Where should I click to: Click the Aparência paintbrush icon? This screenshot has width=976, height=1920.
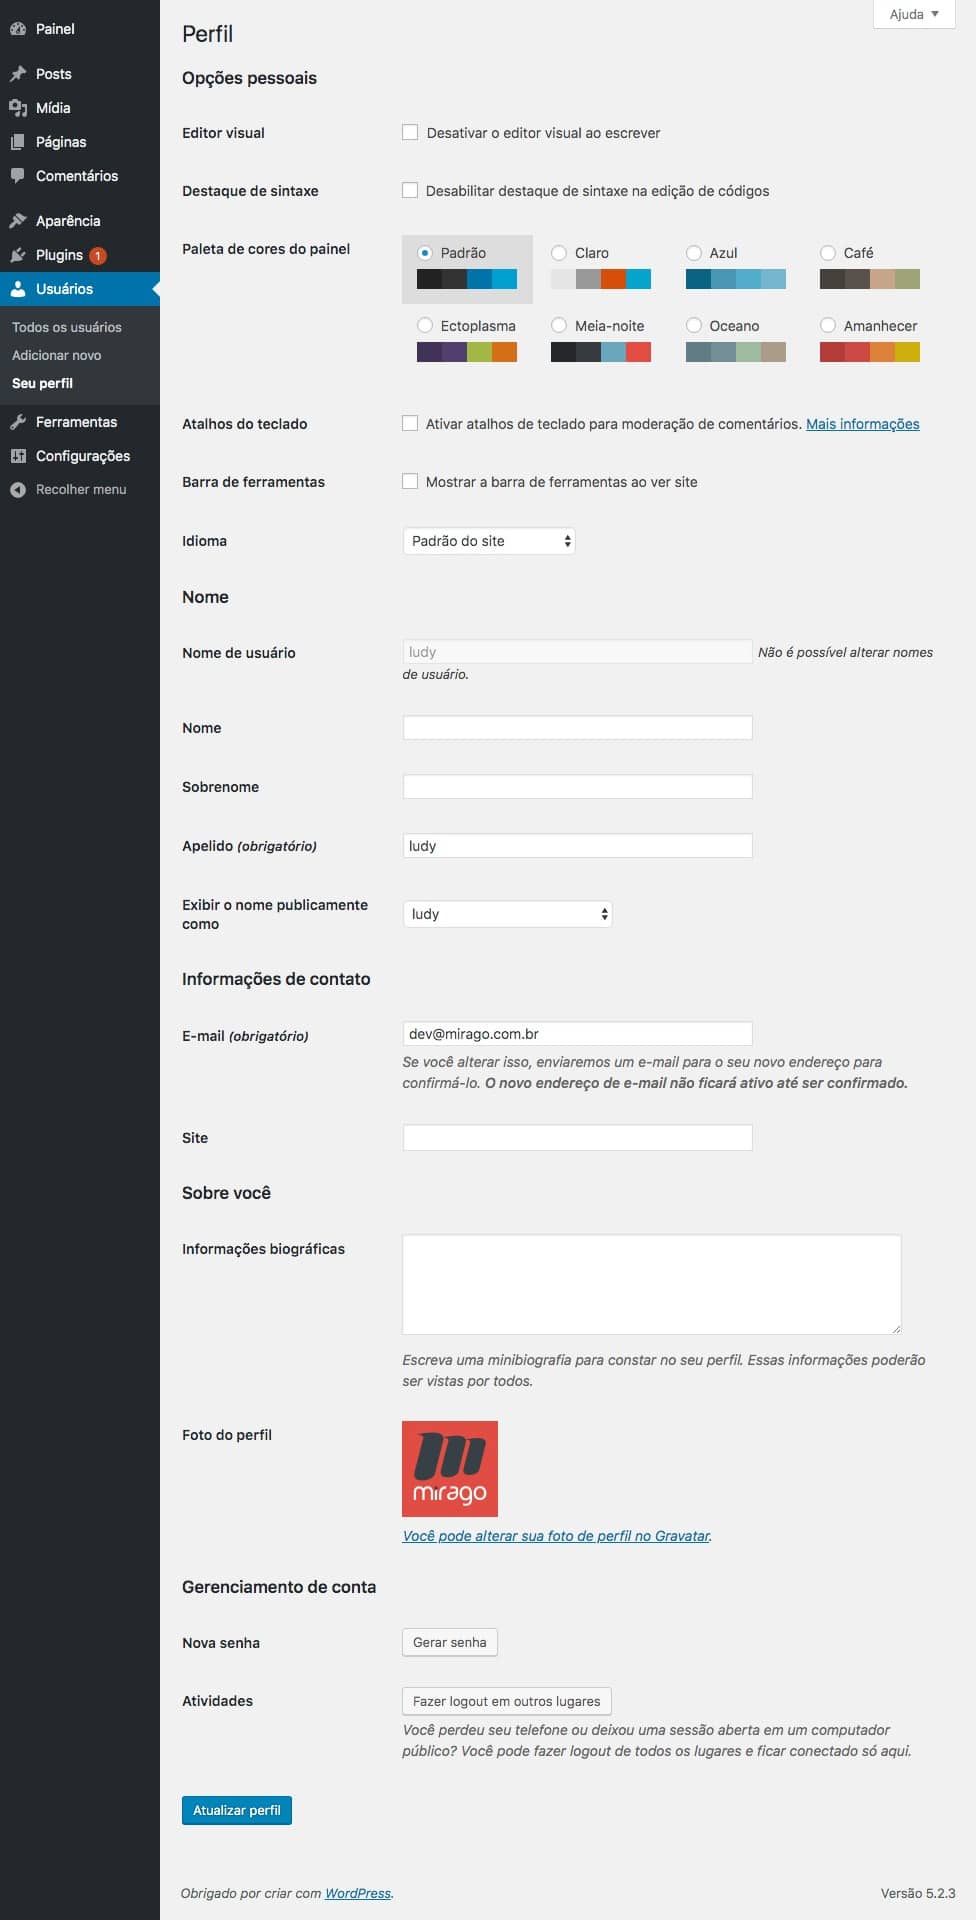[18, 221]
